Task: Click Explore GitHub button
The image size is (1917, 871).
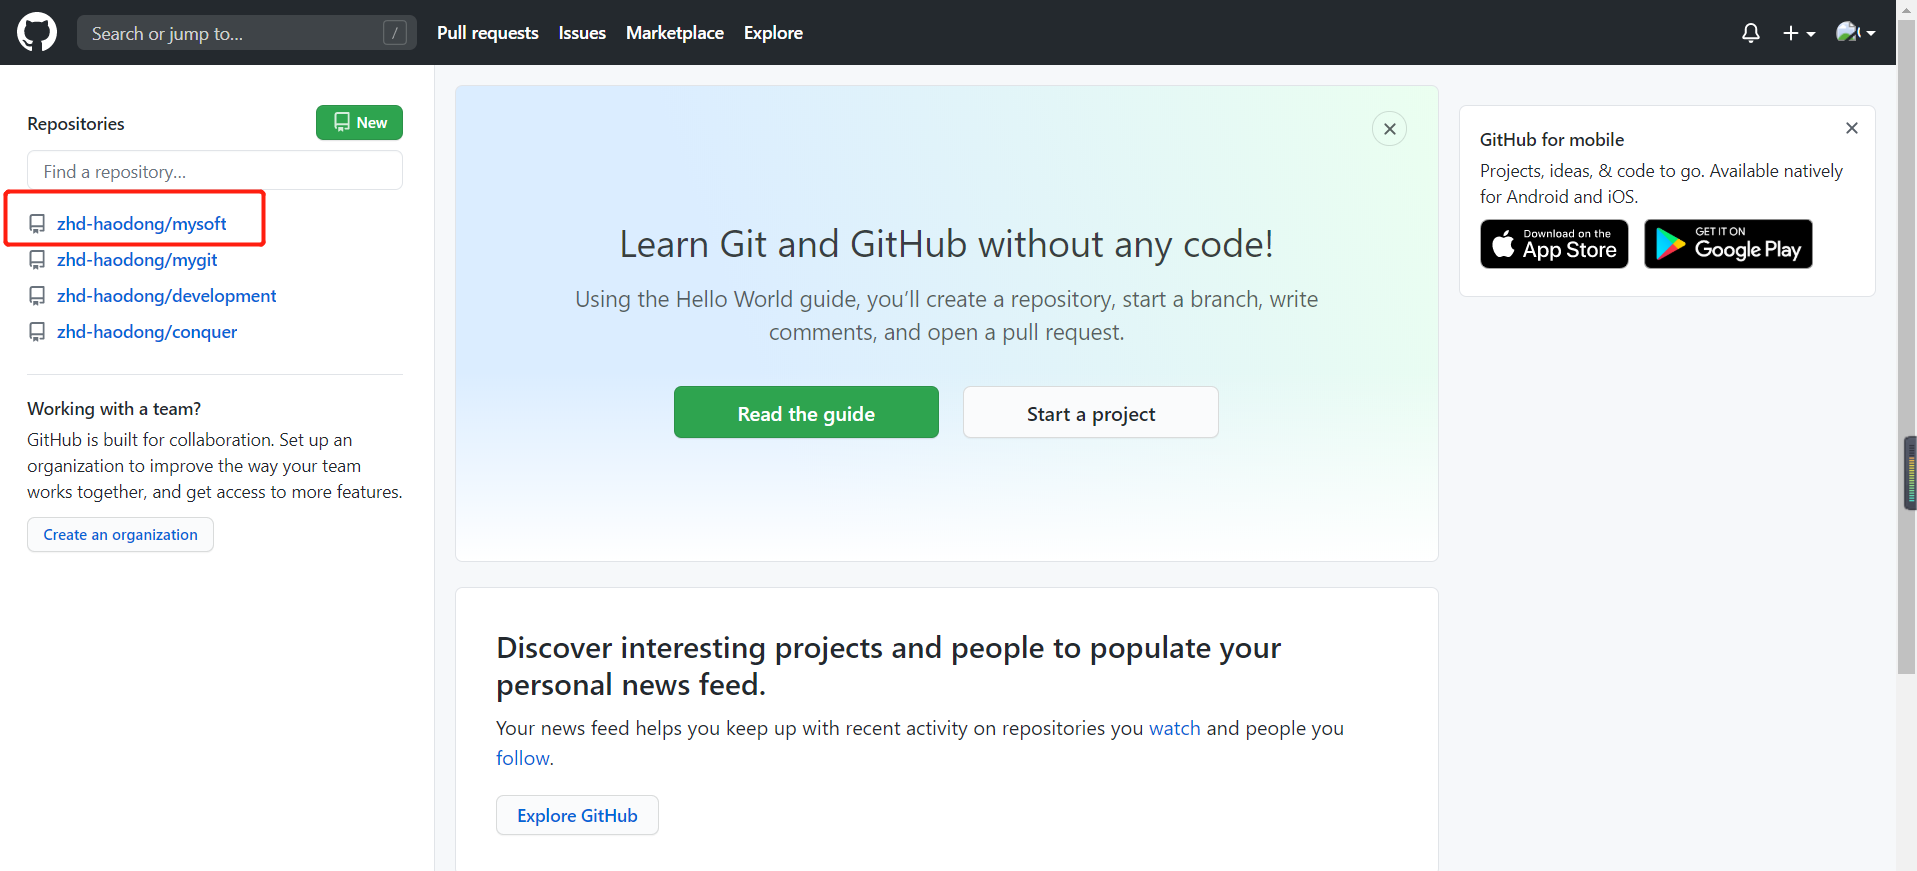Action: click(x=577, y=815)
